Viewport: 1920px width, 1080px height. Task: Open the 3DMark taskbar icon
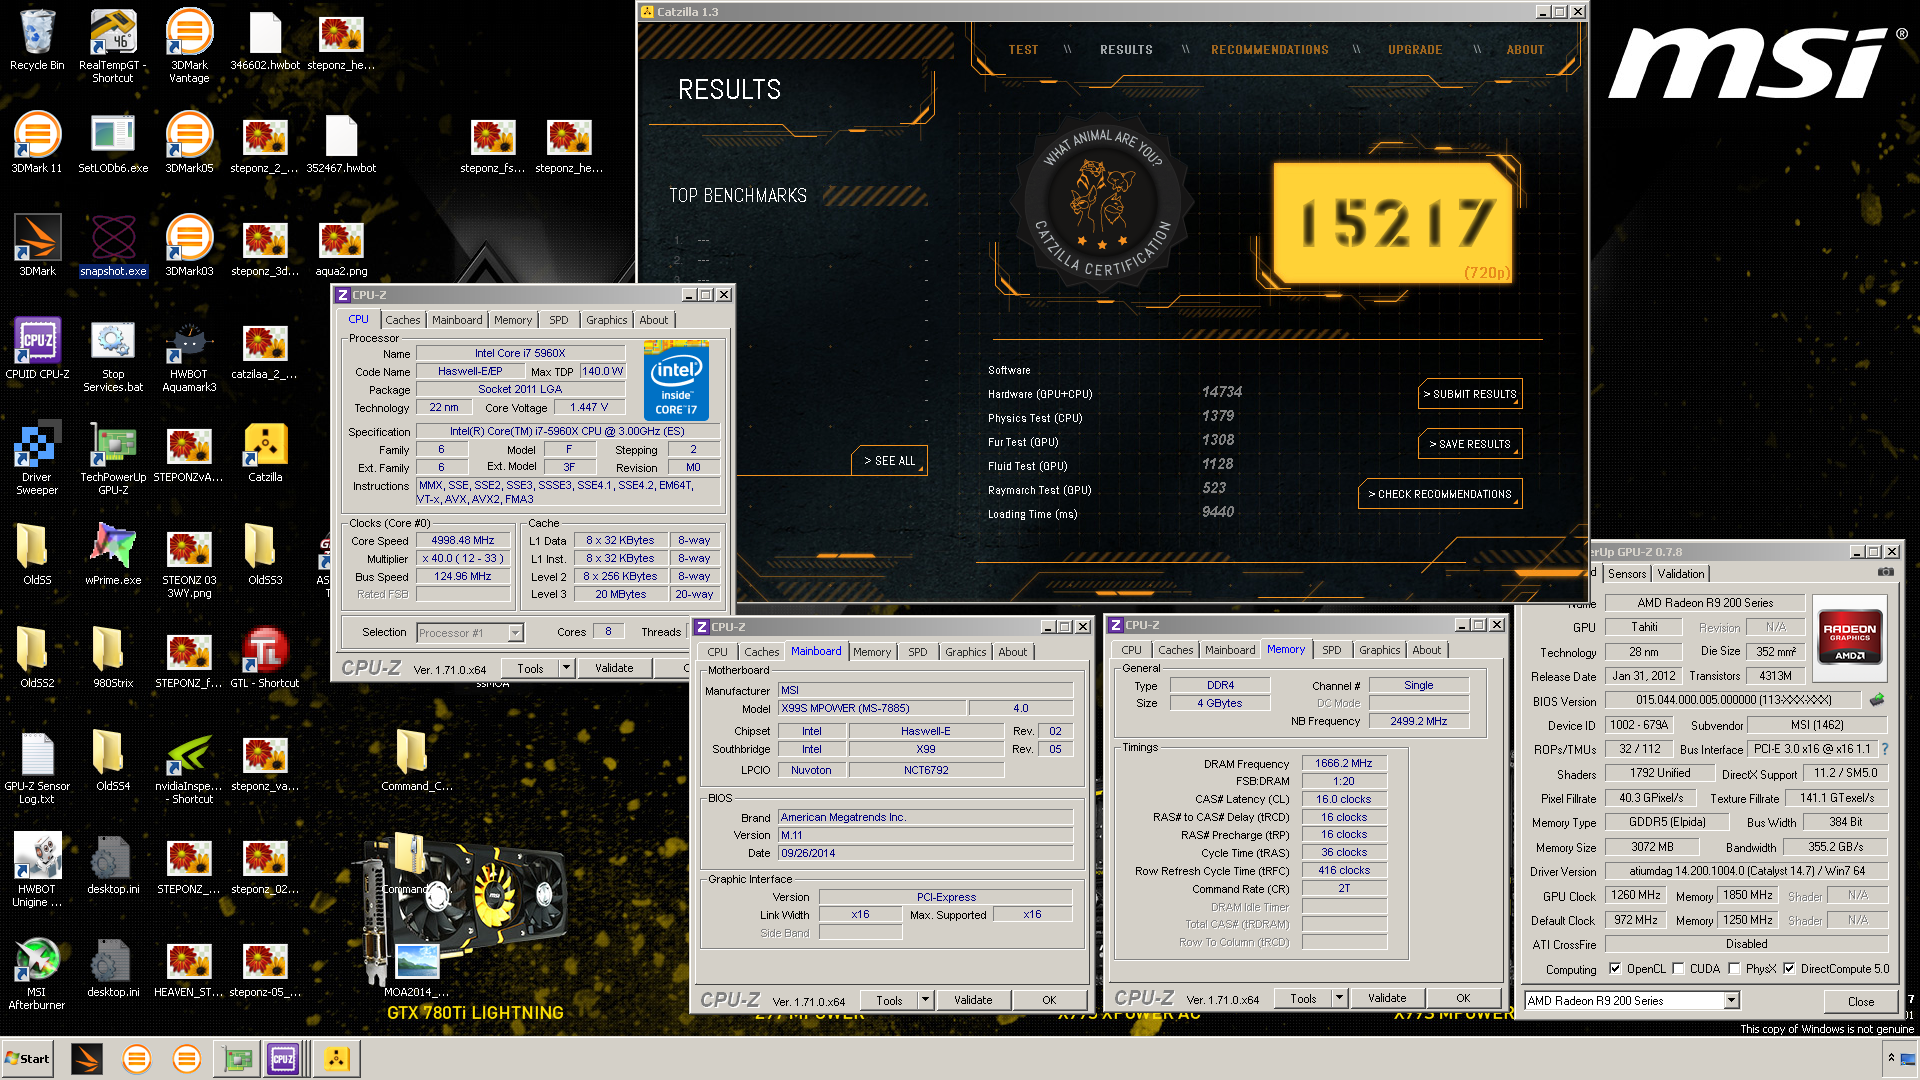point(87,1059)
